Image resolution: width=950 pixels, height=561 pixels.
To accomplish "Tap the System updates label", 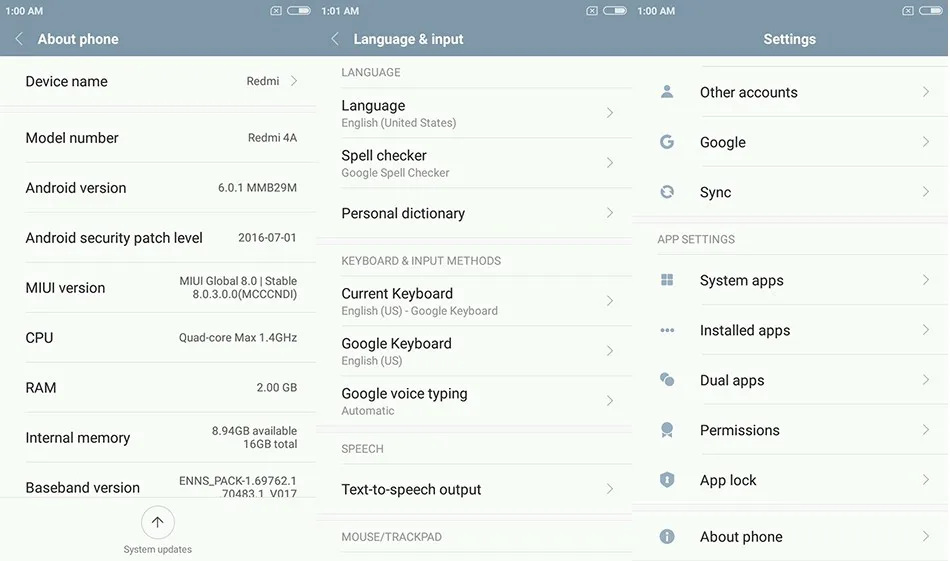I will pyautogui.click(x=158, y=549).
